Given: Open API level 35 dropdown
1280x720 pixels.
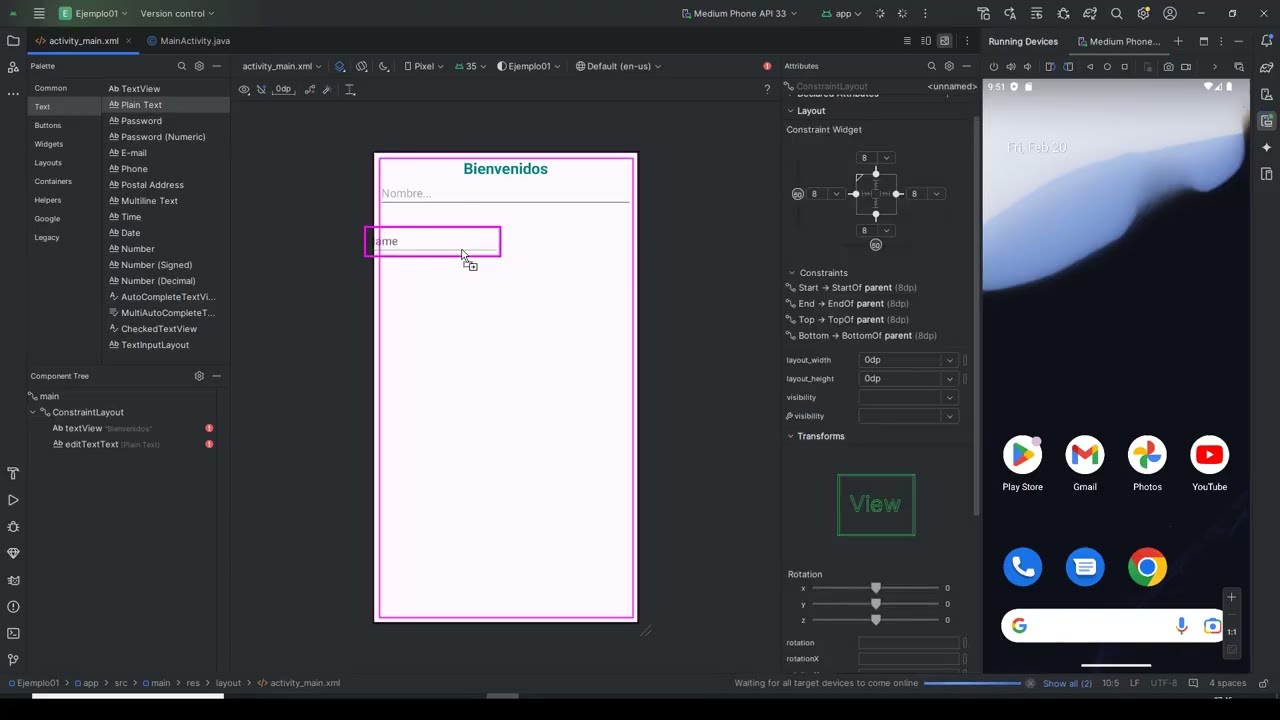Looking at the screenshot, I should point(470,66).
